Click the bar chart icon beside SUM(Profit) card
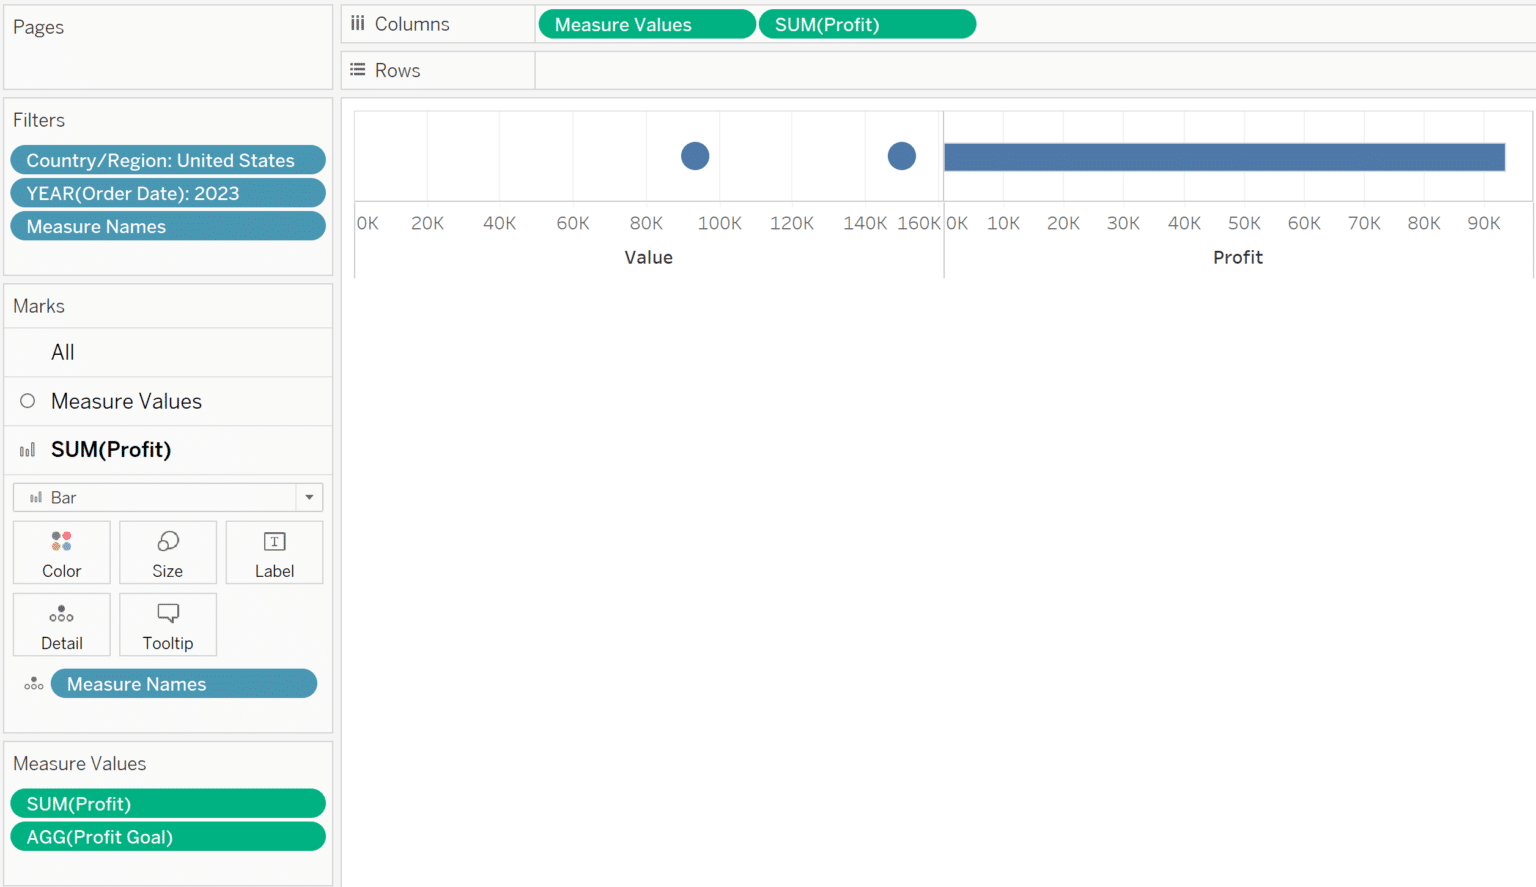 [x=27, y=449]
